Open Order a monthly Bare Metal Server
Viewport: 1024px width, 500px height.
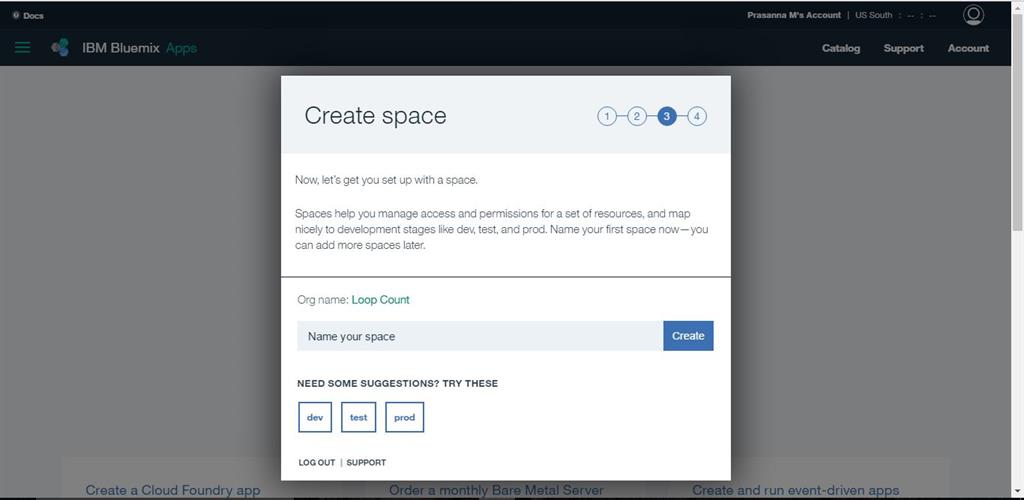point(496,490)
